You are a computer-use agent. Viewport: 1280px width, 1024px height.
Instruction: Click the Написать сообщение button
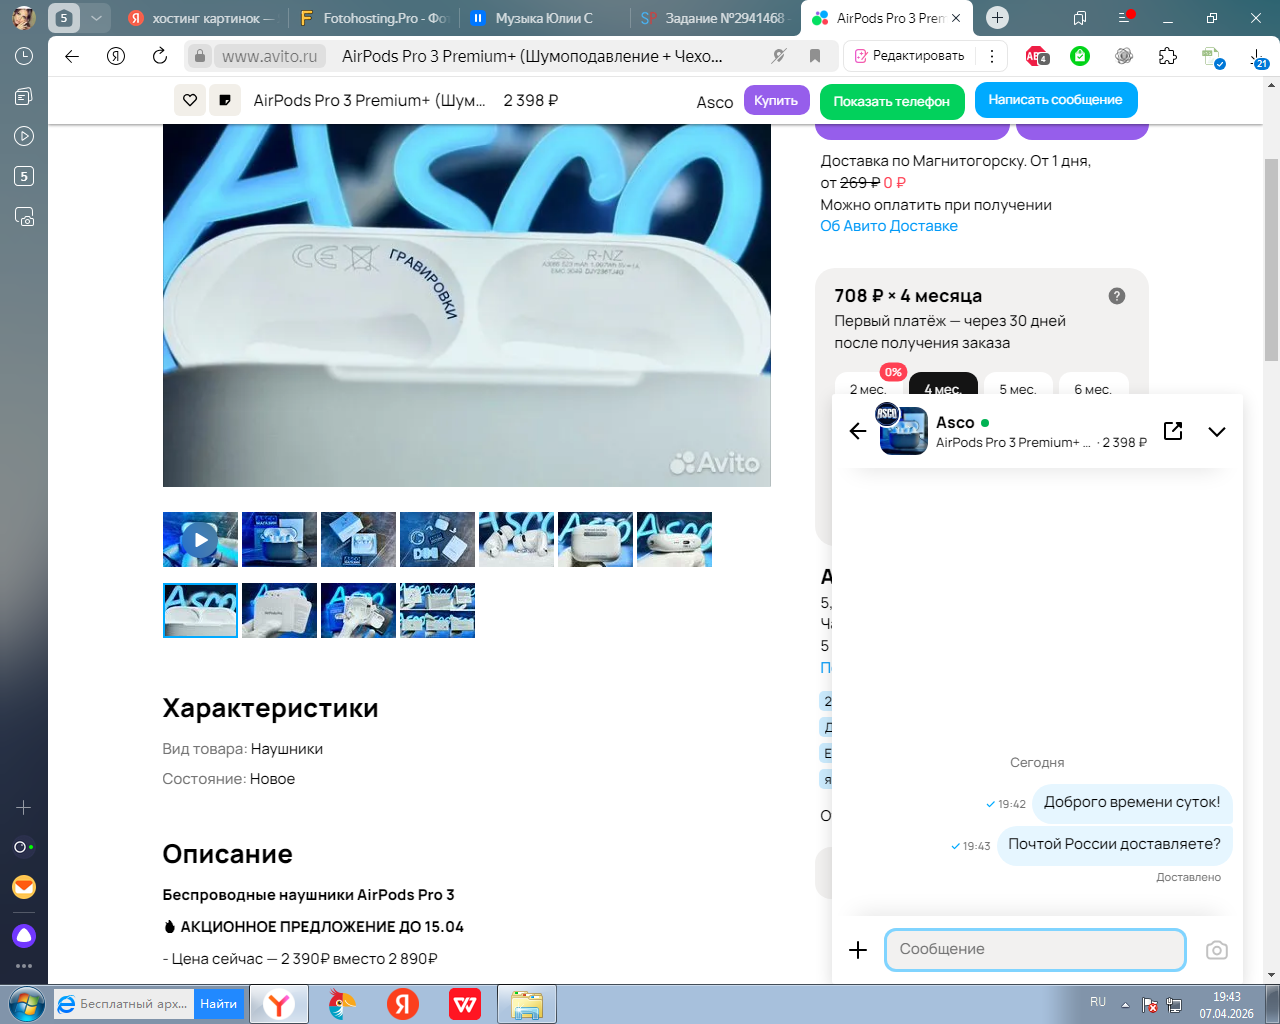click(1056, 100)
